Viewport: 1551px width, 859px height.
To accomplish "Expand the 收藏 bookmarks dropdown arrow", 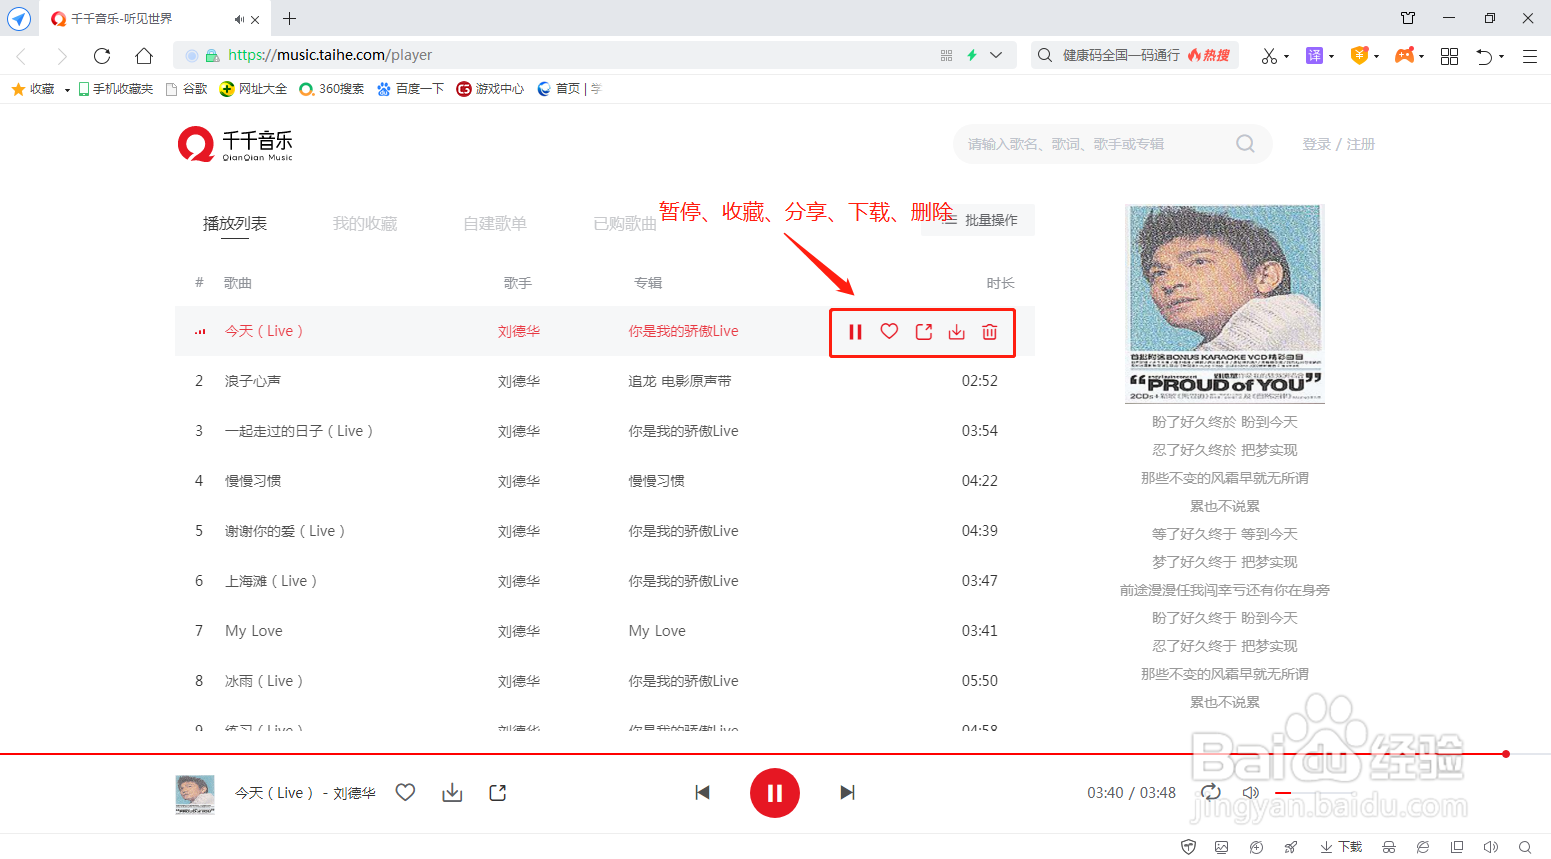I will click(x=67, y=90).
